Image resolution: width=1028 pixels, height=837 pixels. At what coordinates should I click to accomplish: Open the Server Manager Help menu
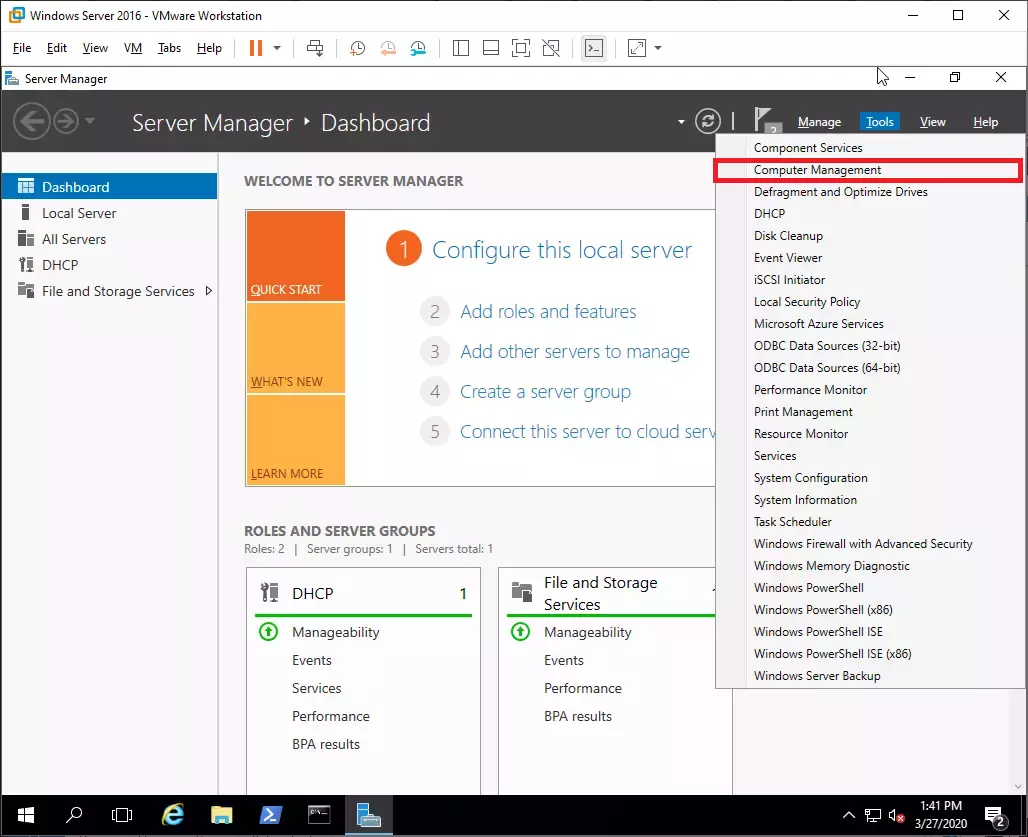coord(985,122)
